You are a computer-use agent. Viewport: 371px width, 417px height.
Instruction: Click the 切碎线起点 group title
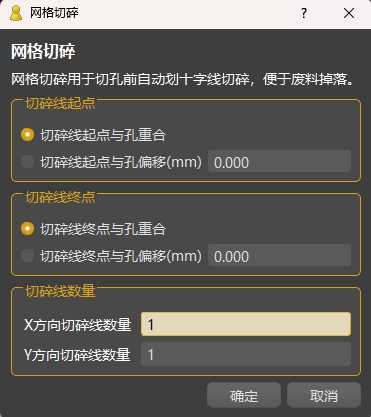60,103
